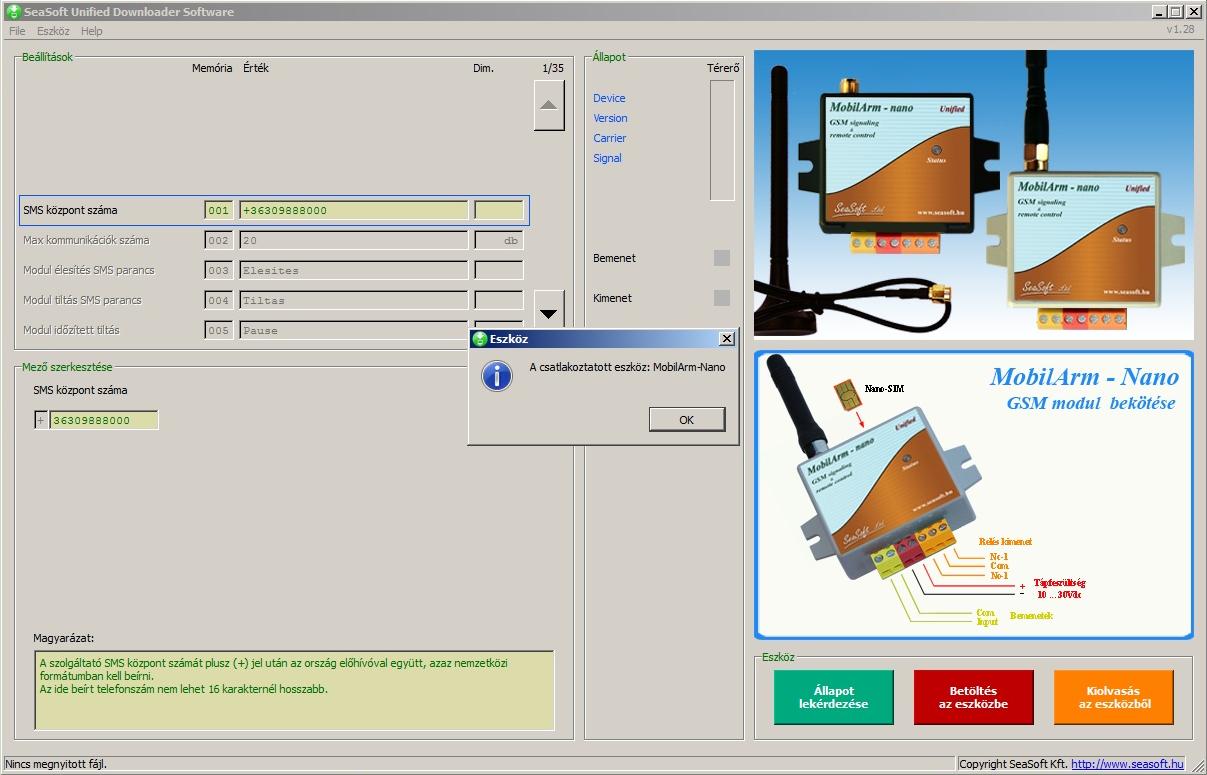Click the plus sign prefix box
The image size is (1207, 775).
[41, 420]
